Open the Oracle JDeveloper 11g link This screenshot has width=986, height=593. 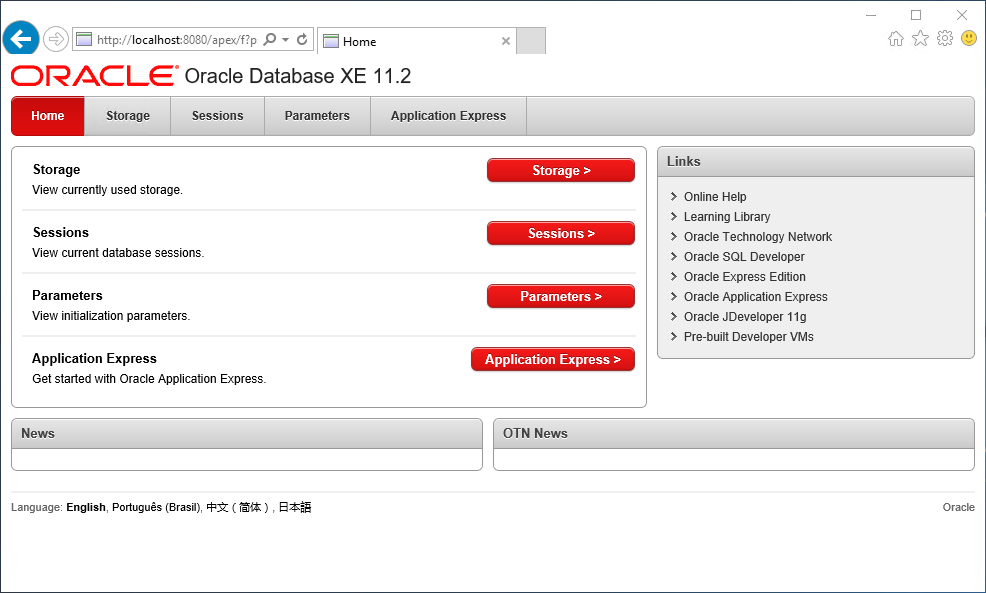[x=745, y=317]
